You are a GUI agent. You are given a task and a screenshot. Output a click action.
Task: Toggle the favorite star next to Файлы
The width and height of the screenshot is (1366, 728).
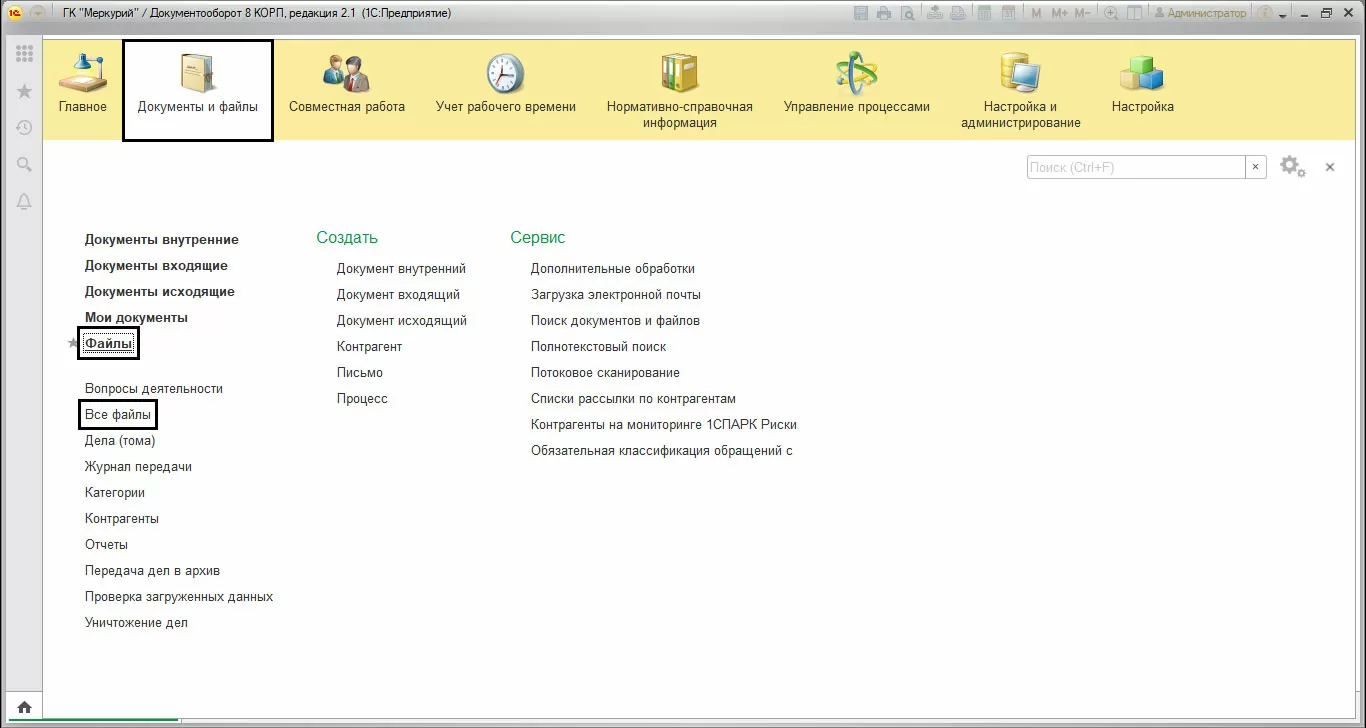tap(72, 344)
